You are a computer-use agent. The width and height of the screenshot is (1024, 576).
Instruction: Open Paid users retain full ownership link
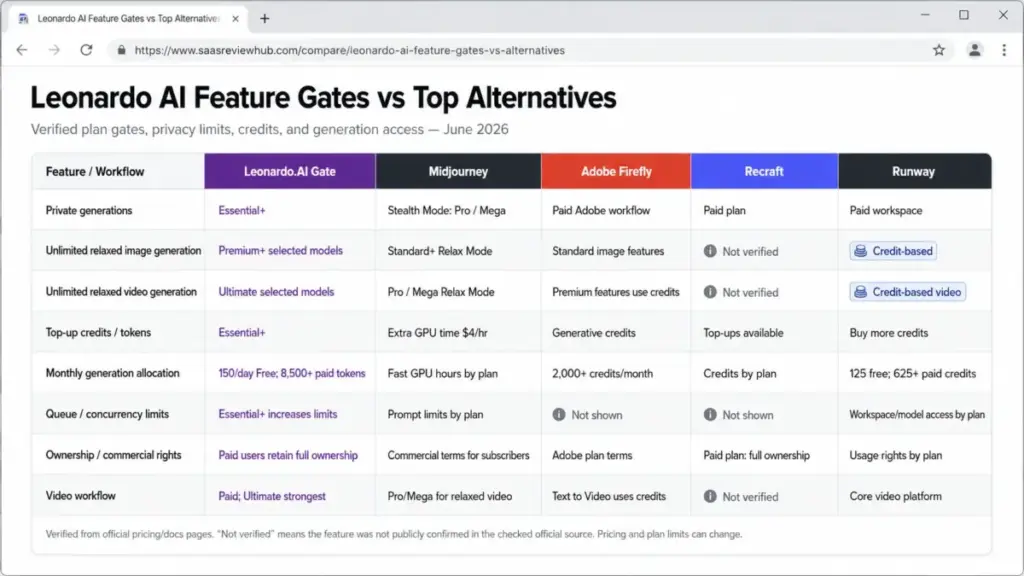pos(288,455)
